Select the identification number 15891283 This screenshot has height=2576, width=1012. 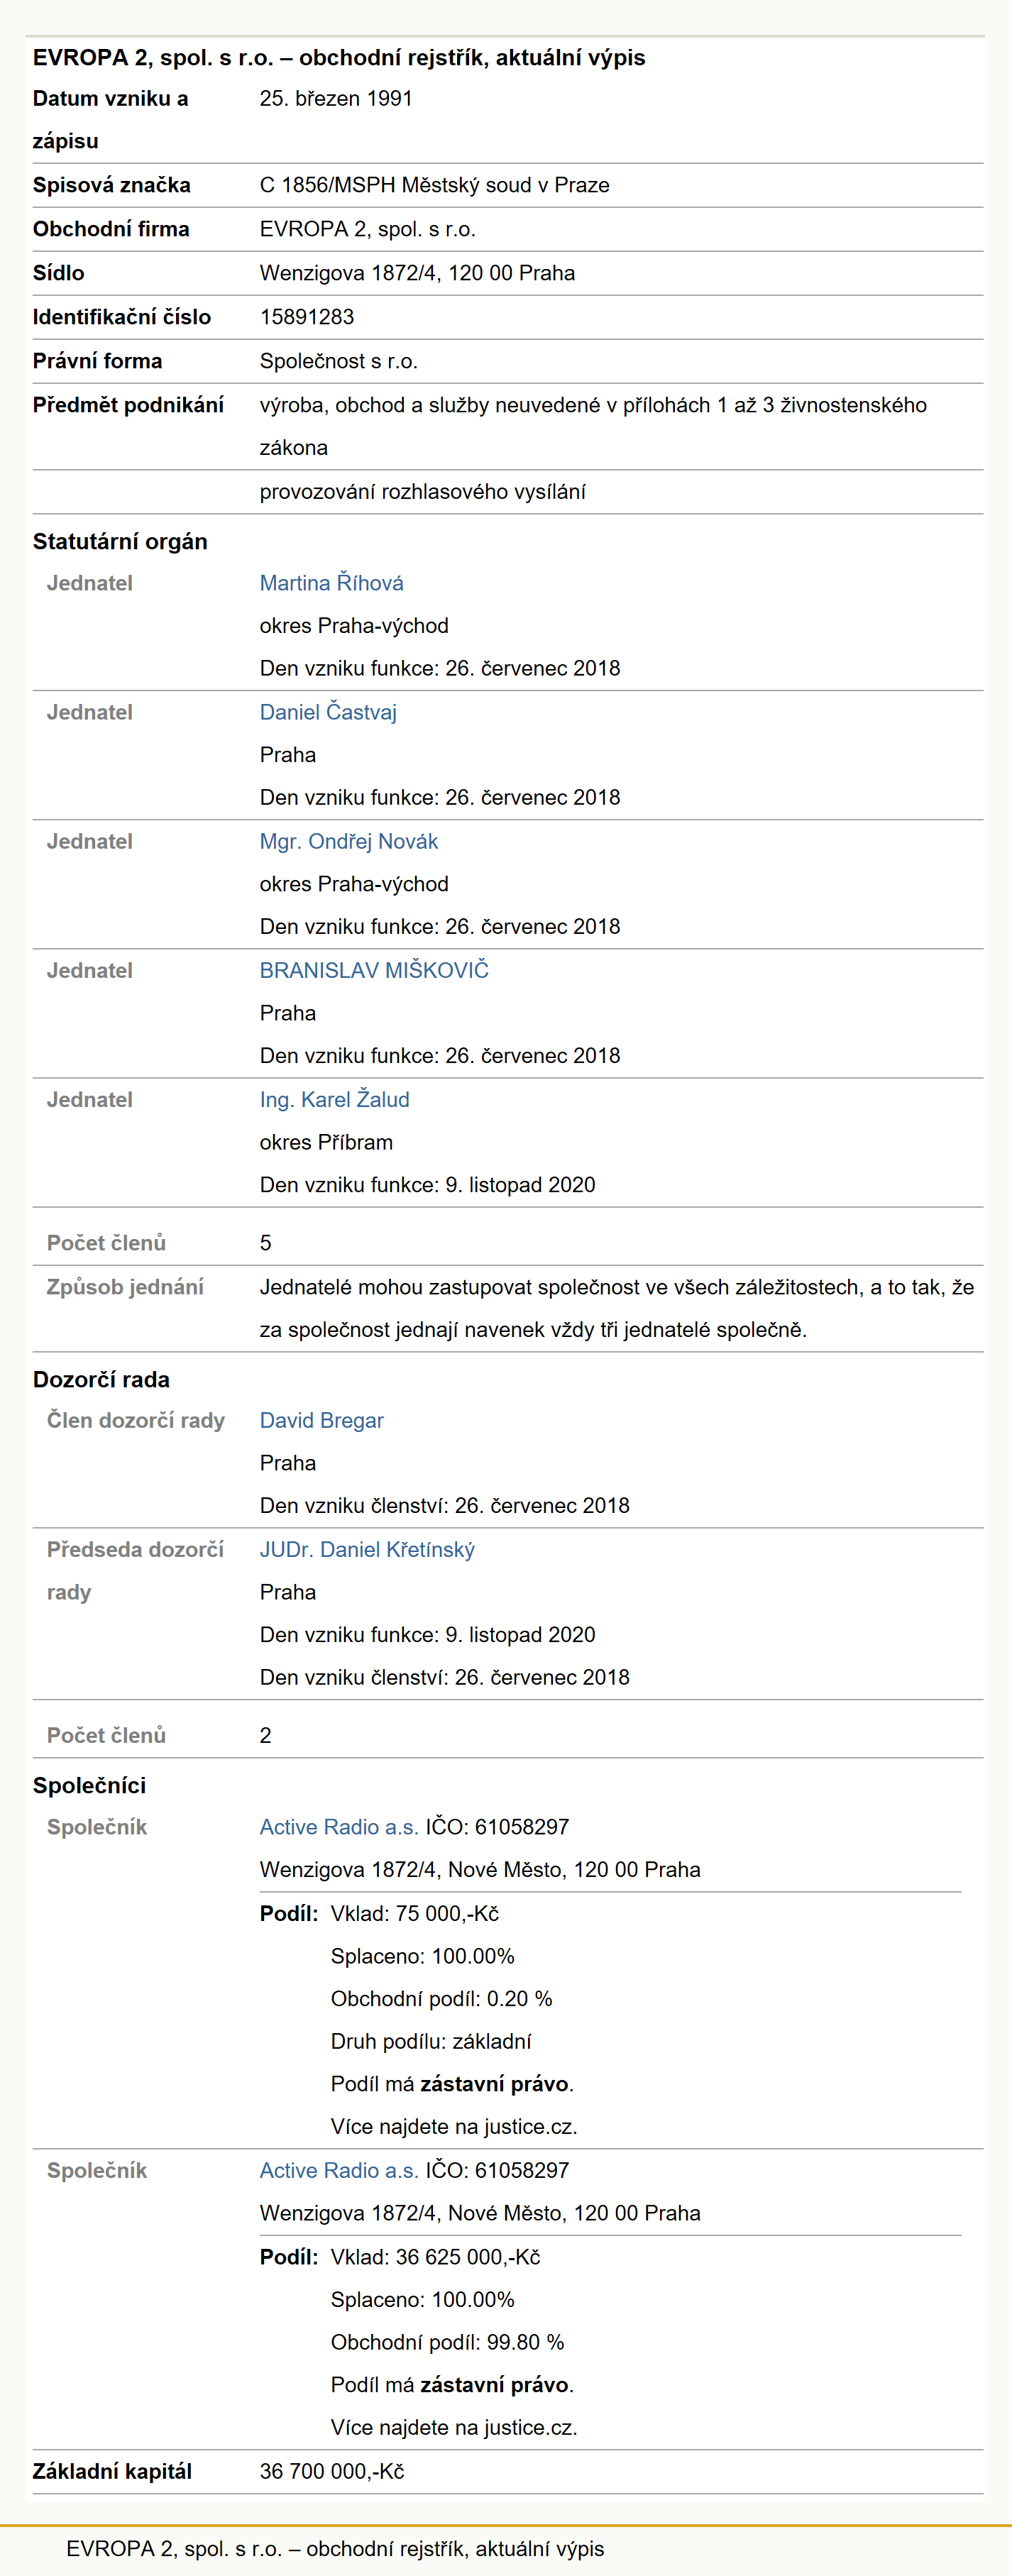(307, 317)
